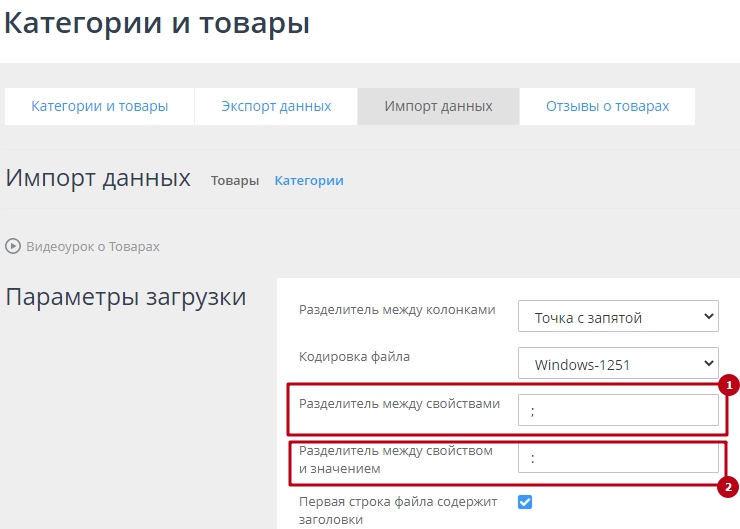Select the 'Импорт данных' tab
Screen dimensions: 740x529
438,106
